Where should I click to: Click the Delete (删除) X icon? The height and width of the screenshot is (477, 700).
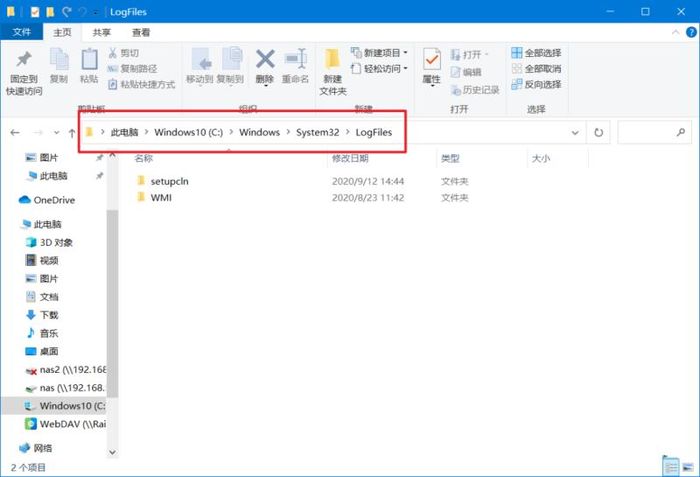pos(265,59)
